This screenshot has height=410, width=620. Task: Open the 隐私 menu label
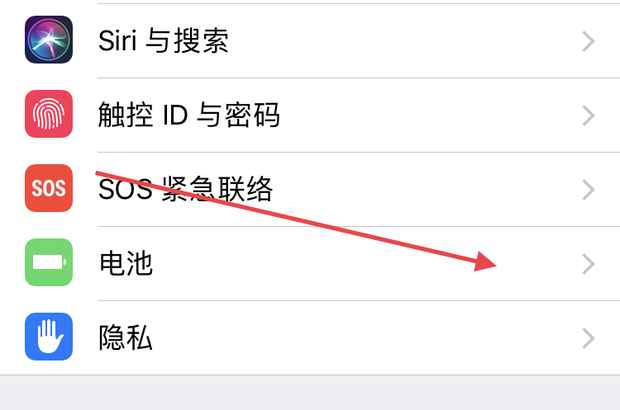point(126,338)
